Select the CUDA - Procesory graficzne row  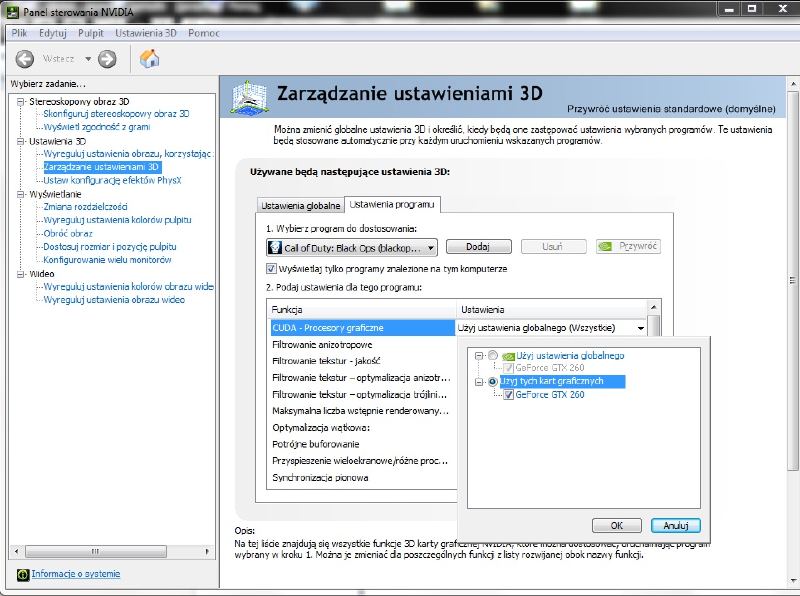[363, 328]
